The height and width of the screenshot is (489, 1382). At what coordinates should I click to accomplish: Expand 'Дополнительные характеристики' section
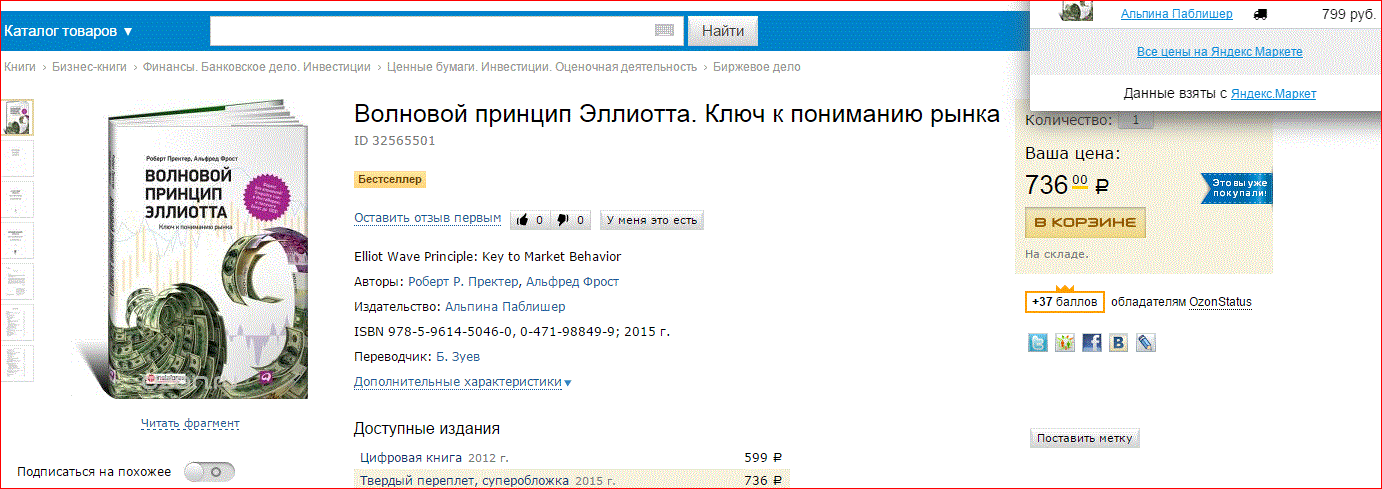[x=463, y=382]
